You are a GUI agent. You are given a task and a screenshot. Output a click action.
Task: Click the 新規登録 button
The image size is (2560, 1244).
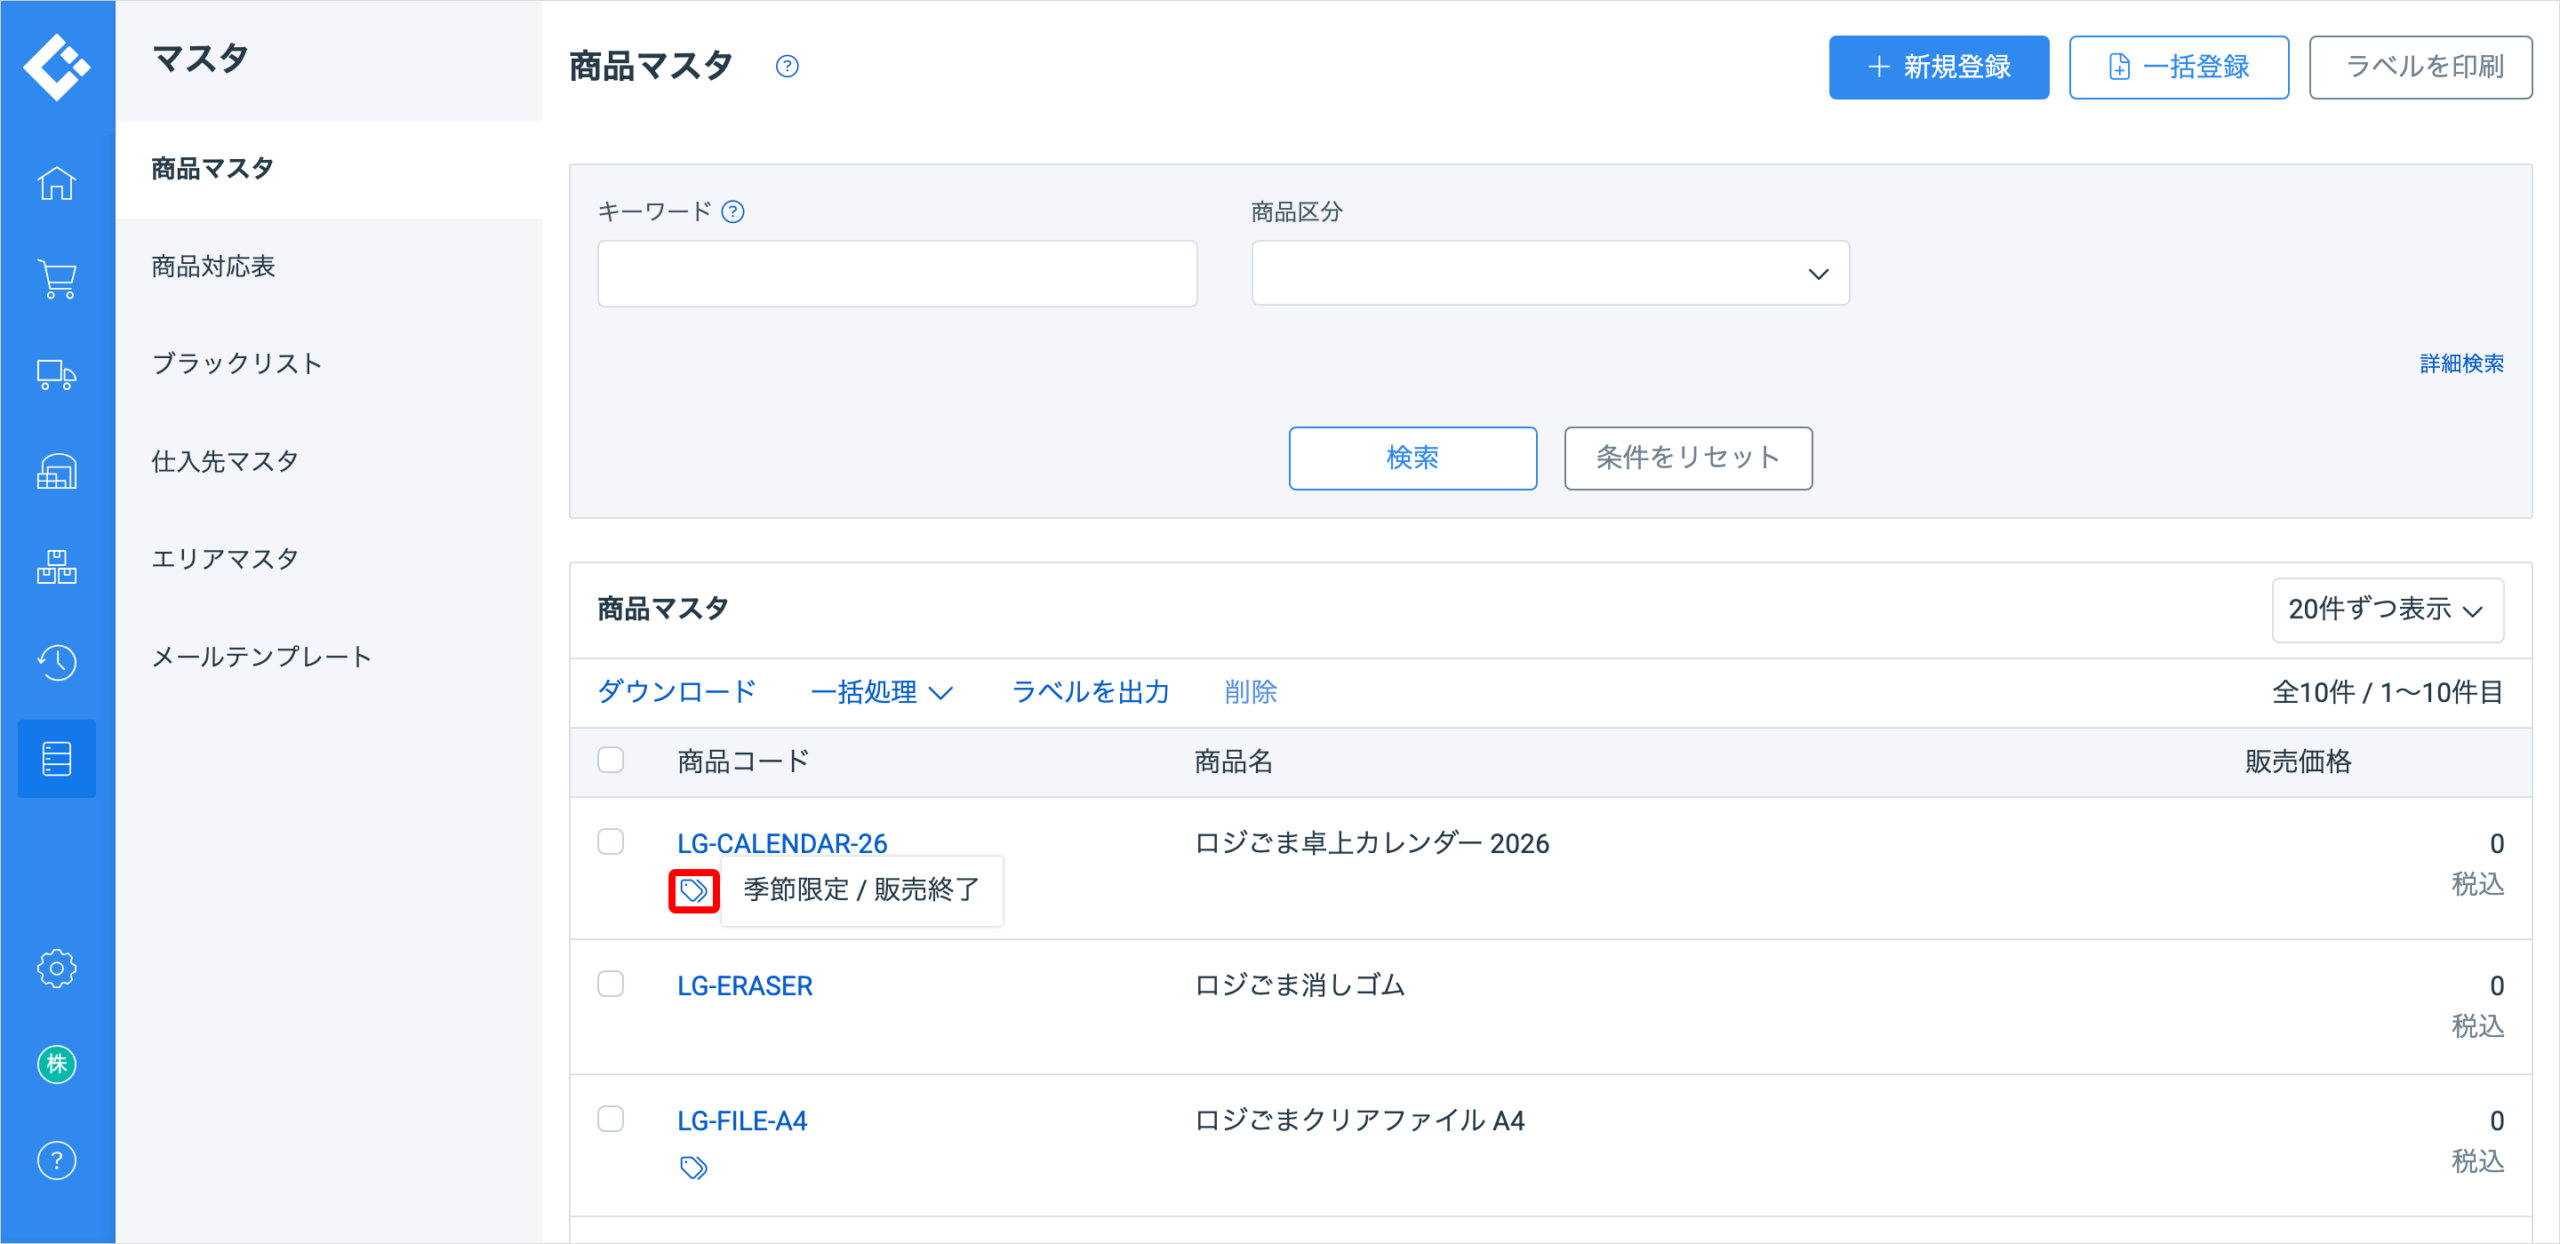(x=1939, y=67)
